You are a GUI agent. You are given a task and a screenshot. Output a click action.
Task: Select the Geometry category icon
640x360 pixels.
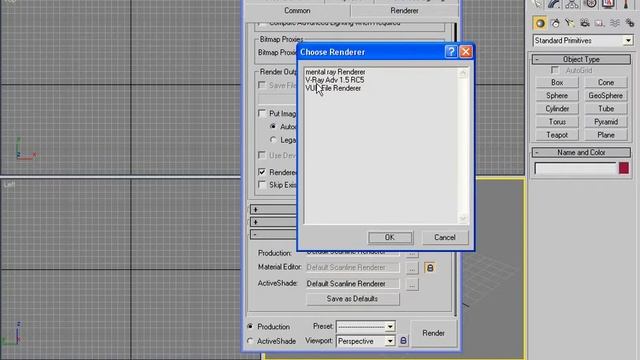[x=540, y=23]
